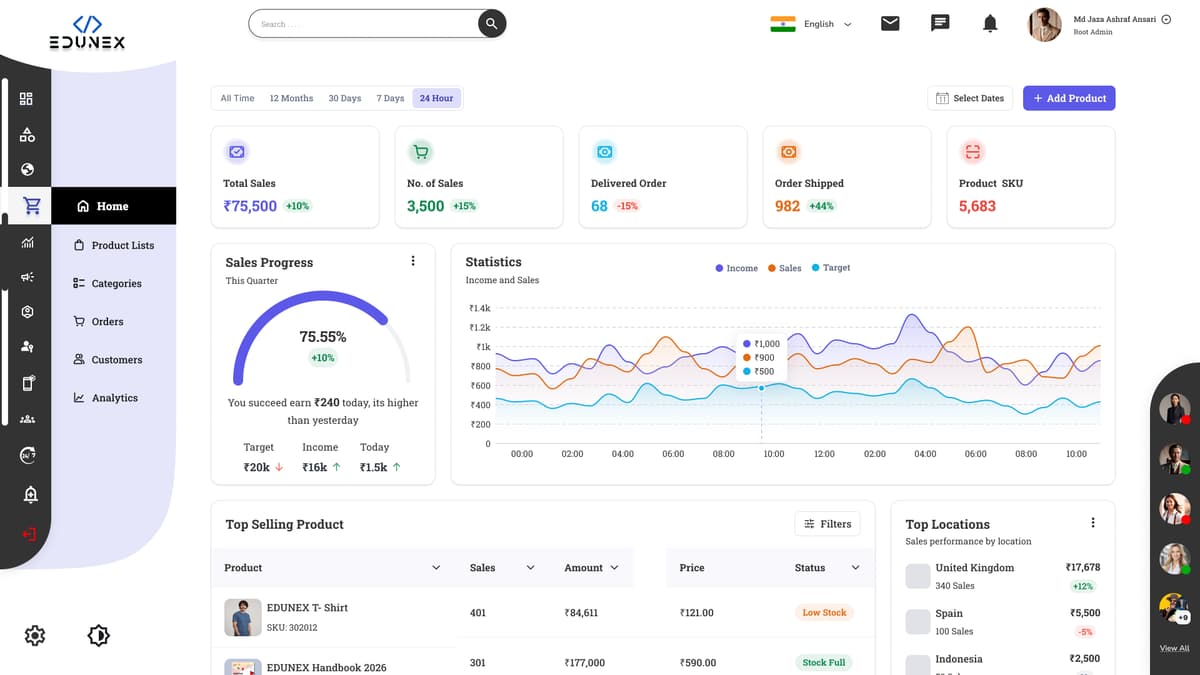Click the globe icon in sidebar
Viewport: 1200px width, 675px height.
click(x=27, y=169)
